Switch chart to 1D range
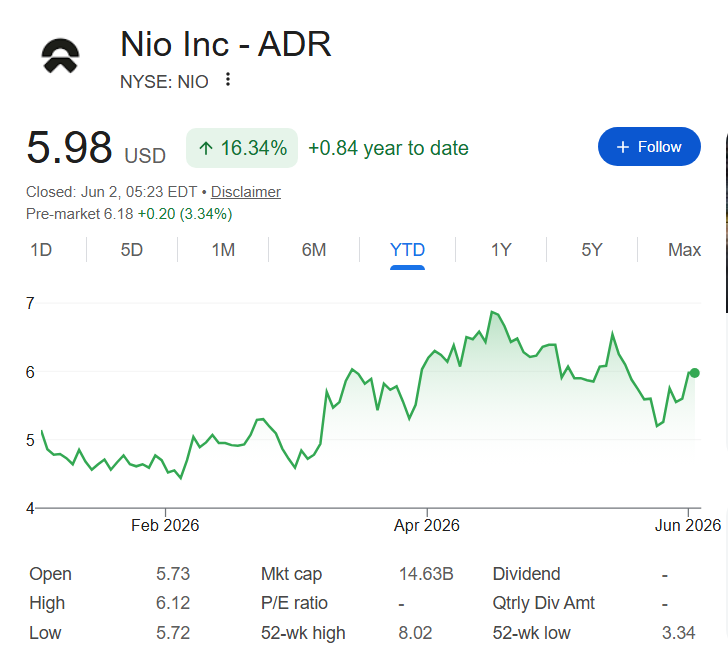728x666 pixels. pyautogui.click(x=41, y=250)
